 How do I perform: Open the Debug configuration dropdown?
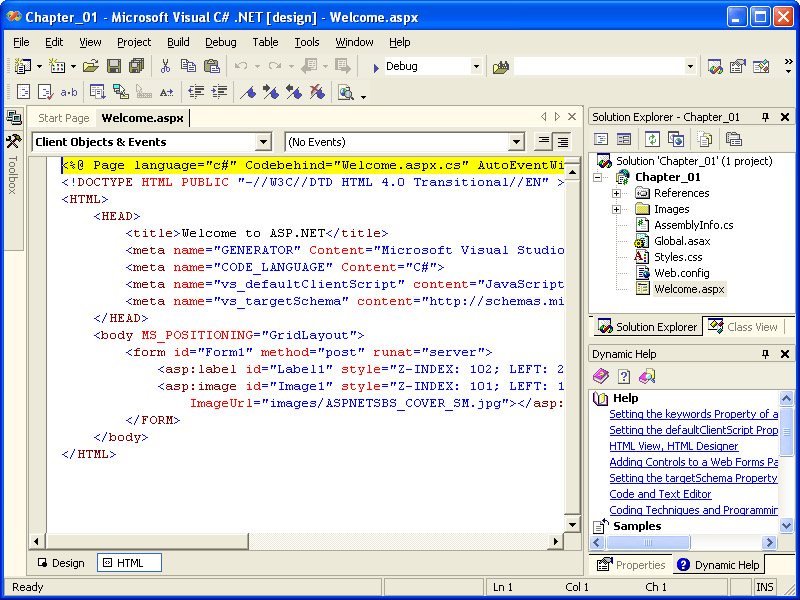click(x=476, y=66)
